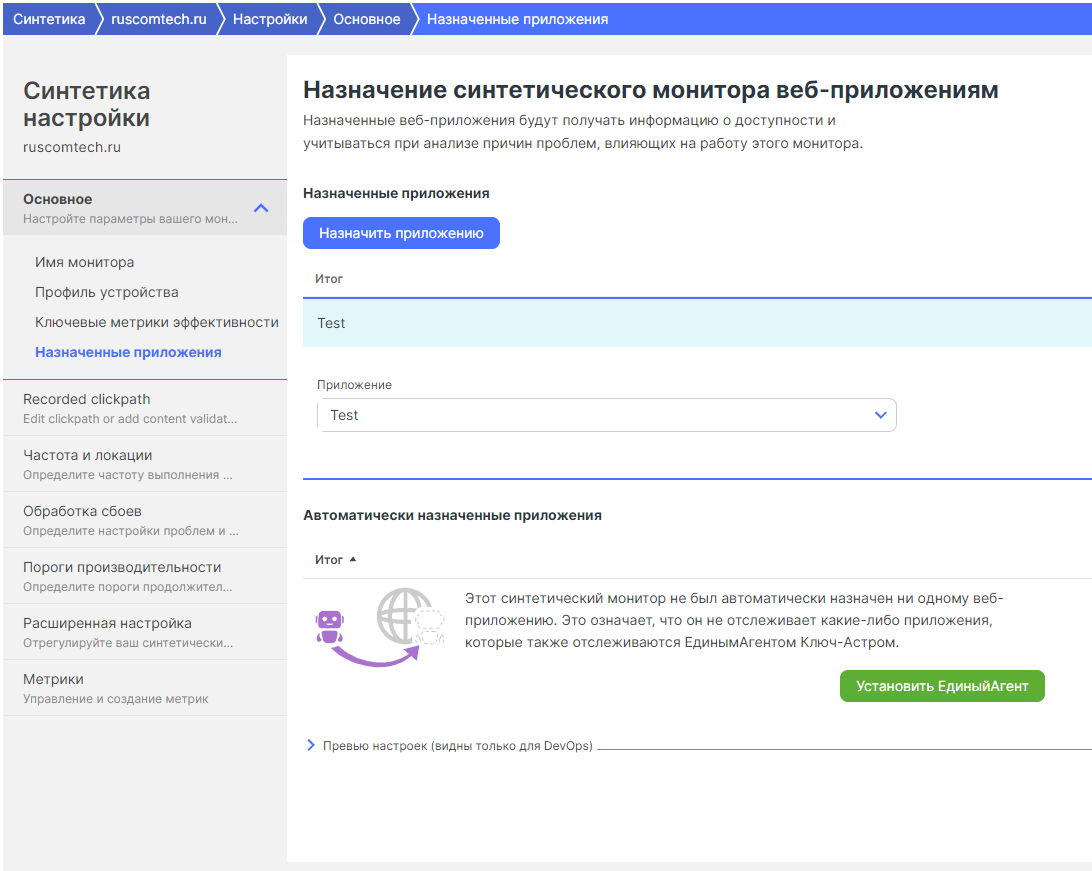1092x871 pixels.
Task: Select Профиль устройства in sidebar
Action: pyautogui.click(x=106, y=292)
